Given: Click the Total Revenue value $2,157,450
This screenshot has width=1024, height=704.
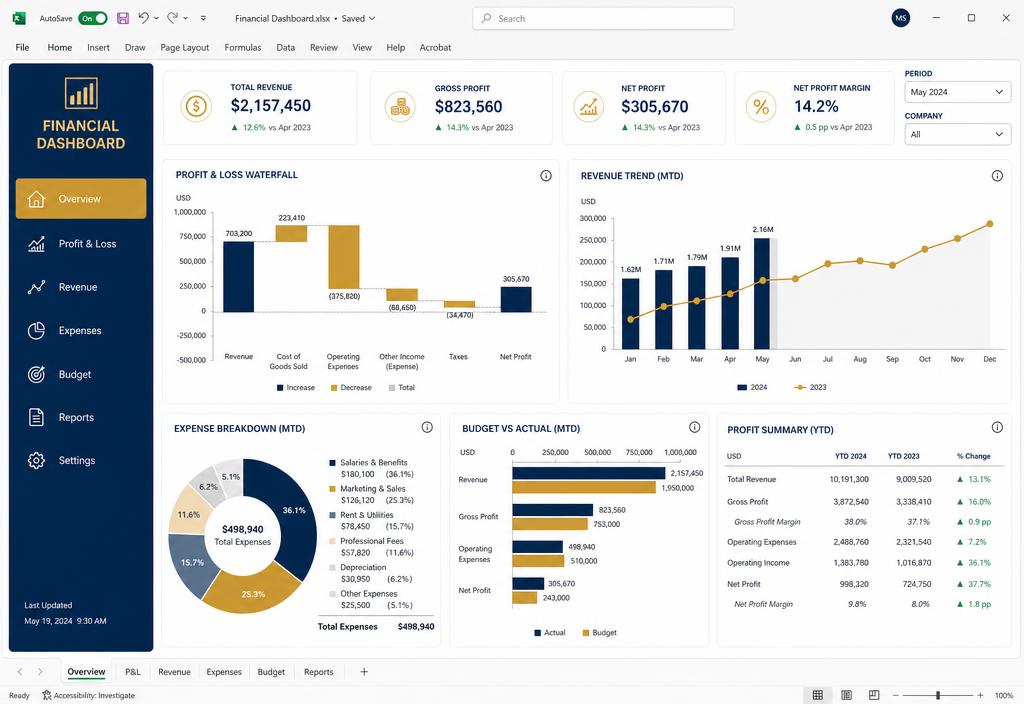Looking at the screenshot, I should 270,105.
